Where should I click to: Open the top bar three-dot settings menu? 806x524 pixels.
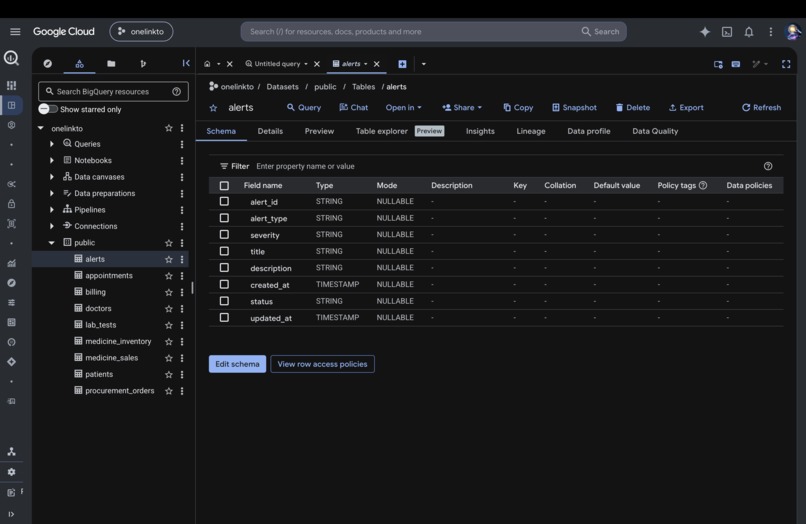pos(771,32)
